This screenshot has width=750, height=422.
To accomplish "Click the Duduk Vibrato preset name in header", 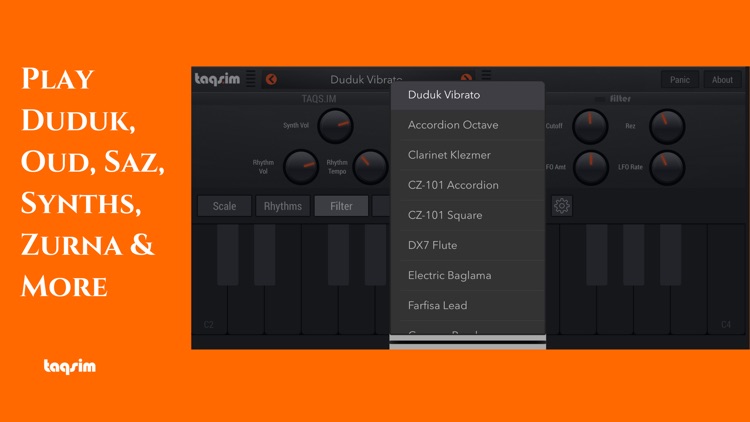I will pyautogui.click(x=366, y=79).
